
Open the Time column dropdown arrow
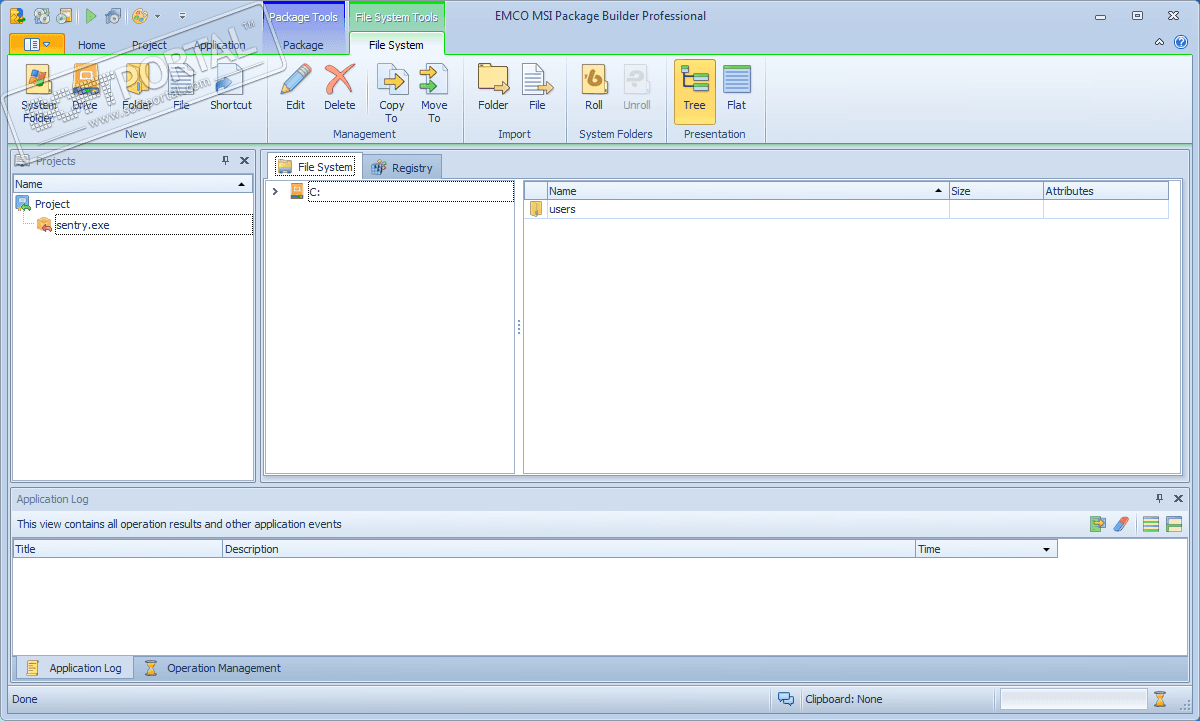1047,549
